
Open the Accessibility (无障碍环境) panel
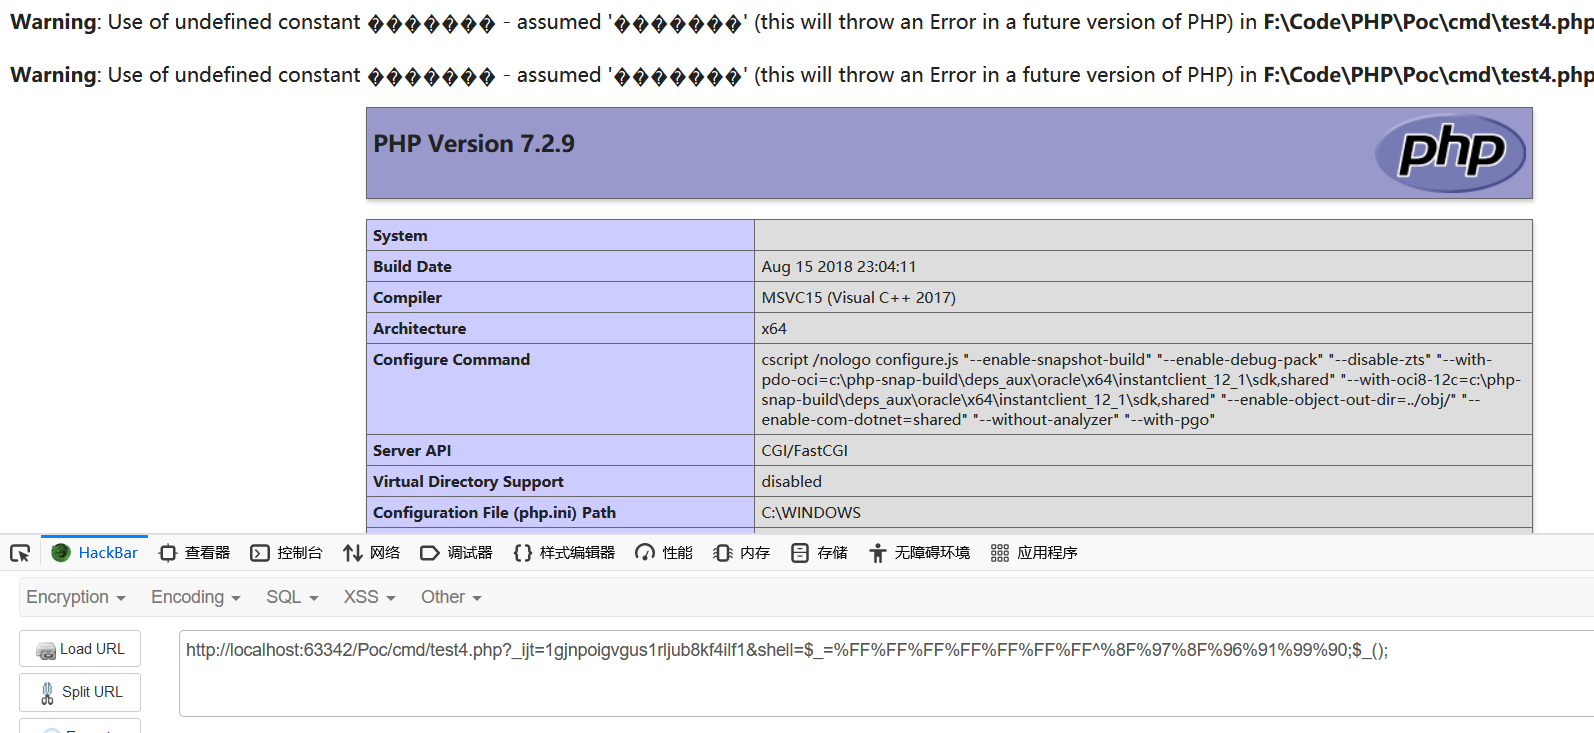click(x=919, y=553)
